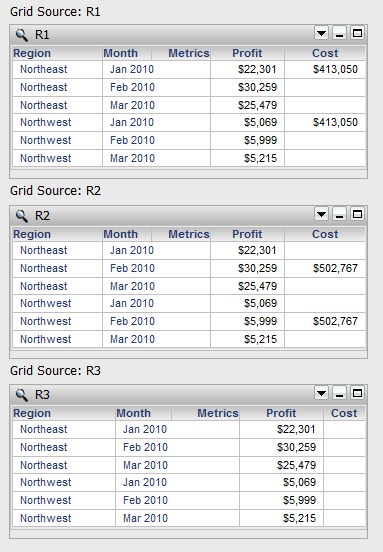The width and height of the screenshot is (383, 552).
Task: Click Northwest in R2 Mar 2010 row
Action: pyautogui.click(x=45, y=339)
